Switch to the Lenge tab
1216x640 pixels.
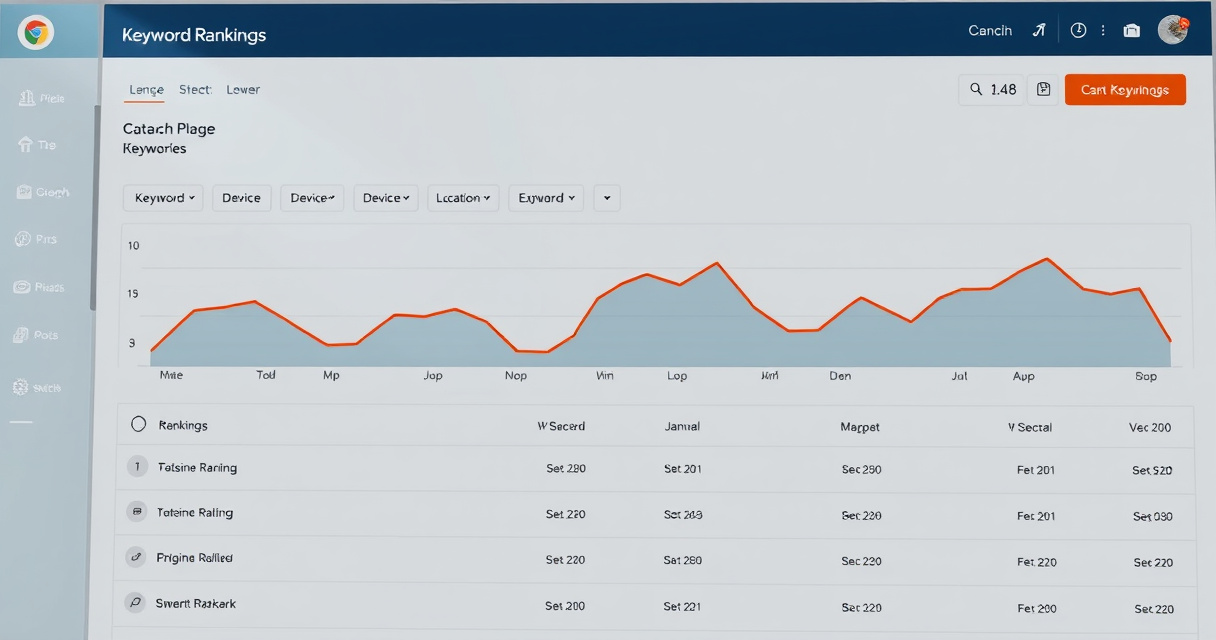146,90
